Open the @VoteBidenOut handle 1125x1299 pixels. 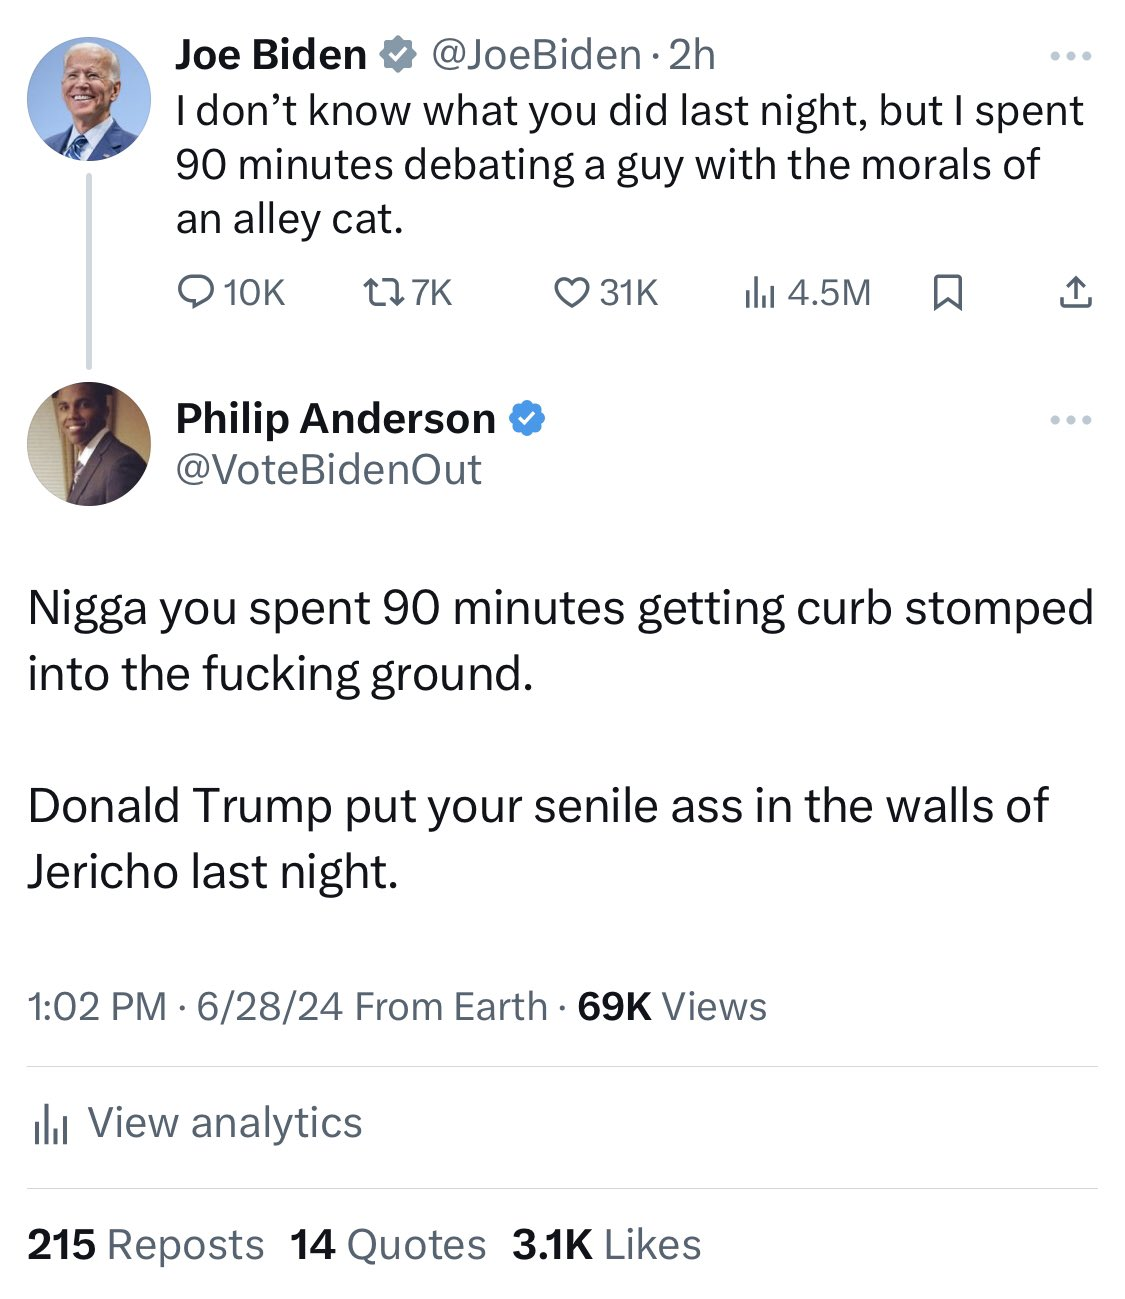click(329, 470)
